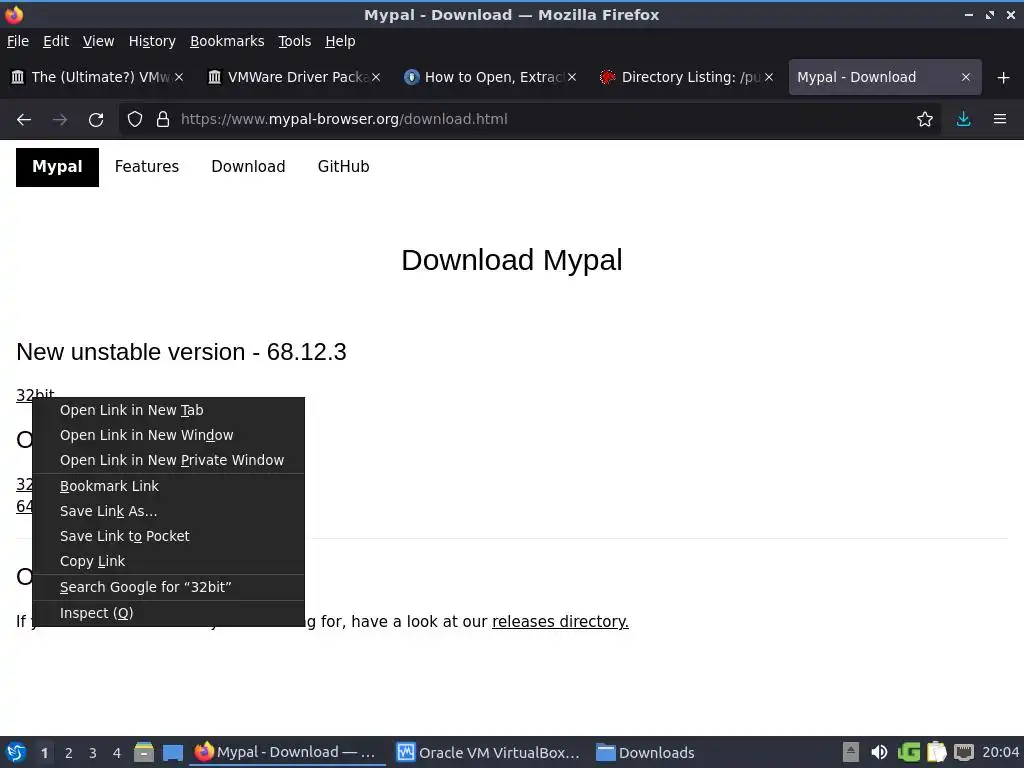The image size is (1024, 768).
Task: Choose Open Link in New Private Window
Action: coord(168,460)
